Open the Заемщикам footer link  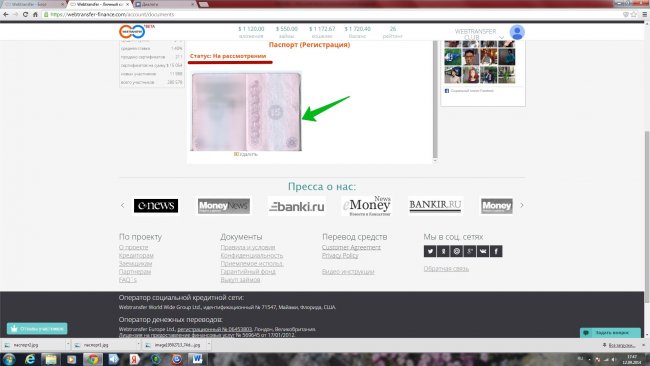(136, 264)
